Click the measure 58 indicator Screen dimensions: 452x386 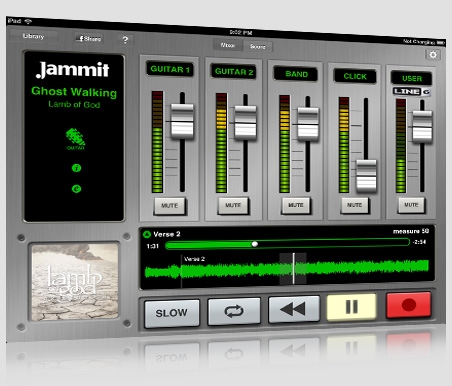point(411,231)
